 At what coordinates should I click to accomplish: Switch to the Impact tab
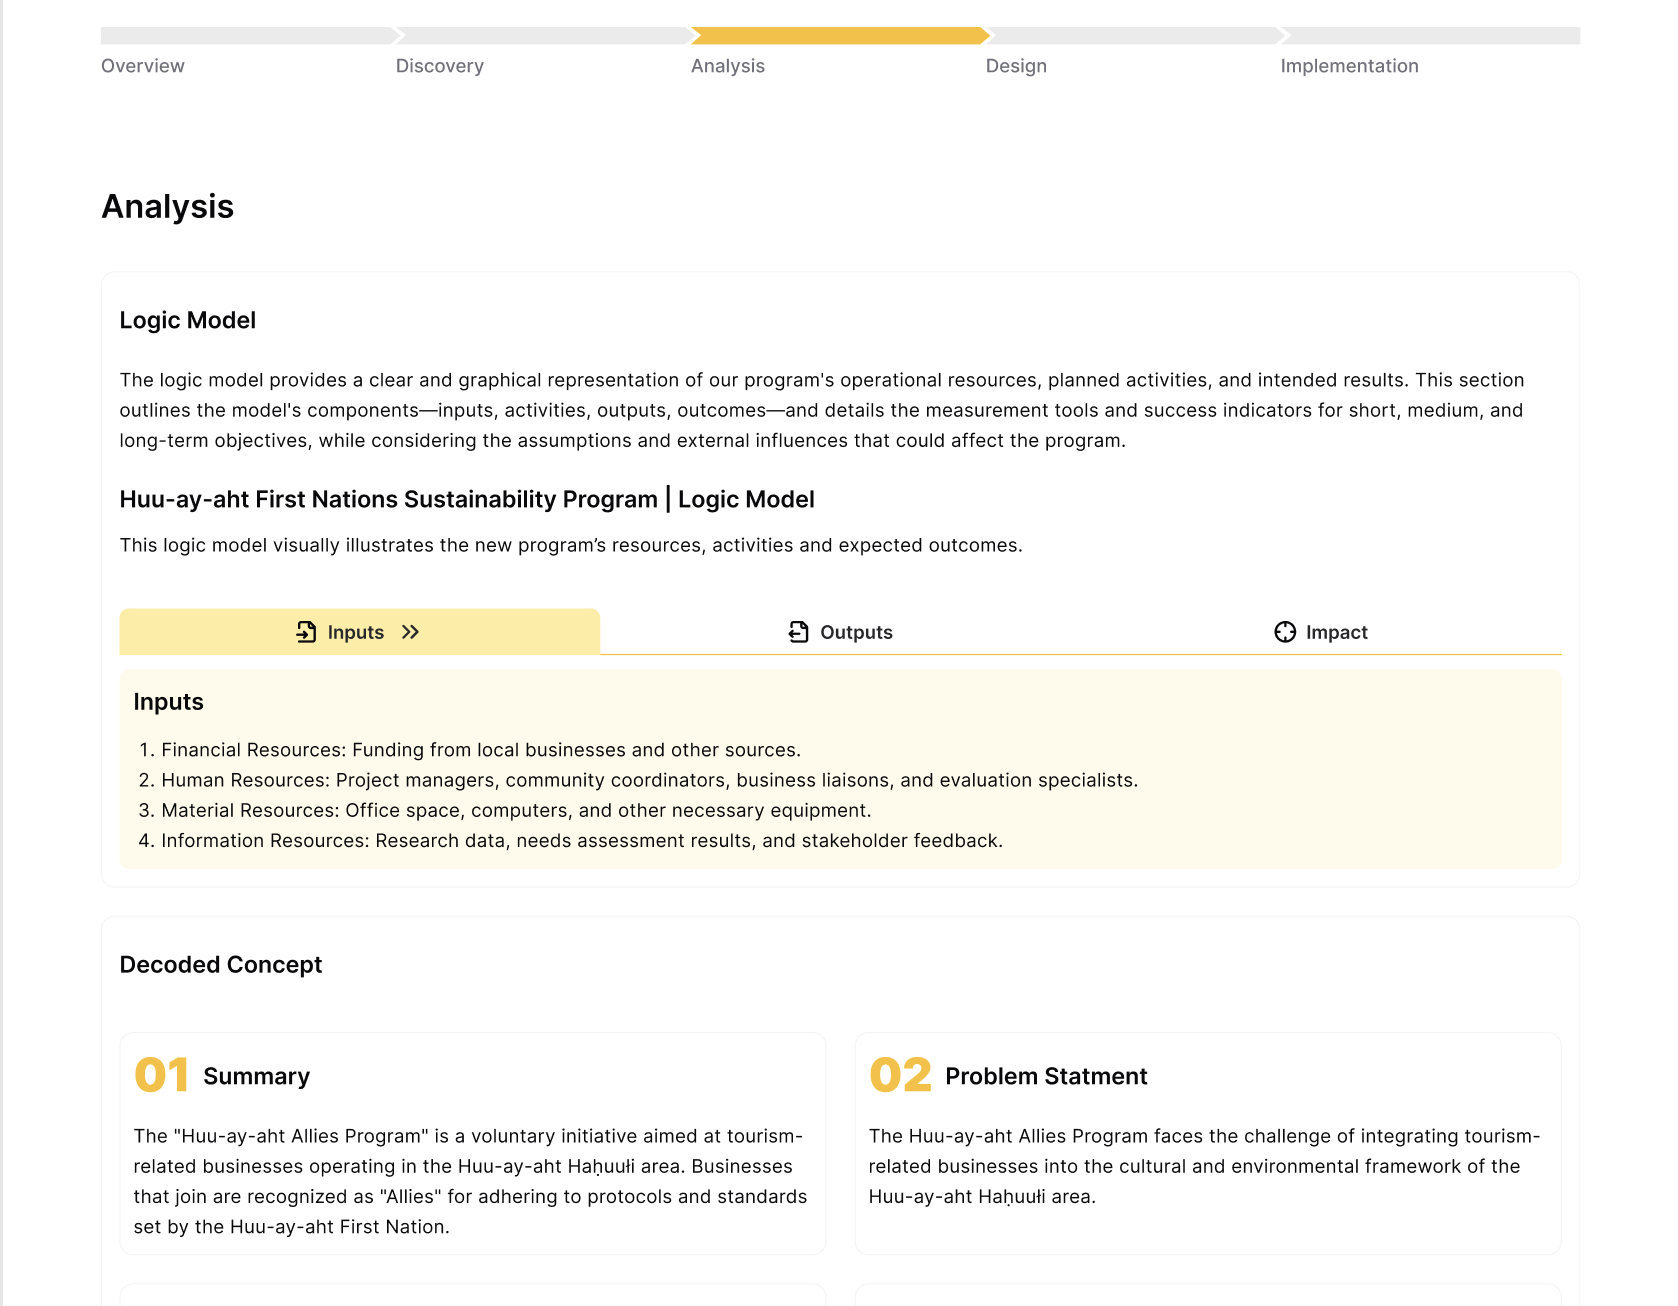tap(1321, 632)
